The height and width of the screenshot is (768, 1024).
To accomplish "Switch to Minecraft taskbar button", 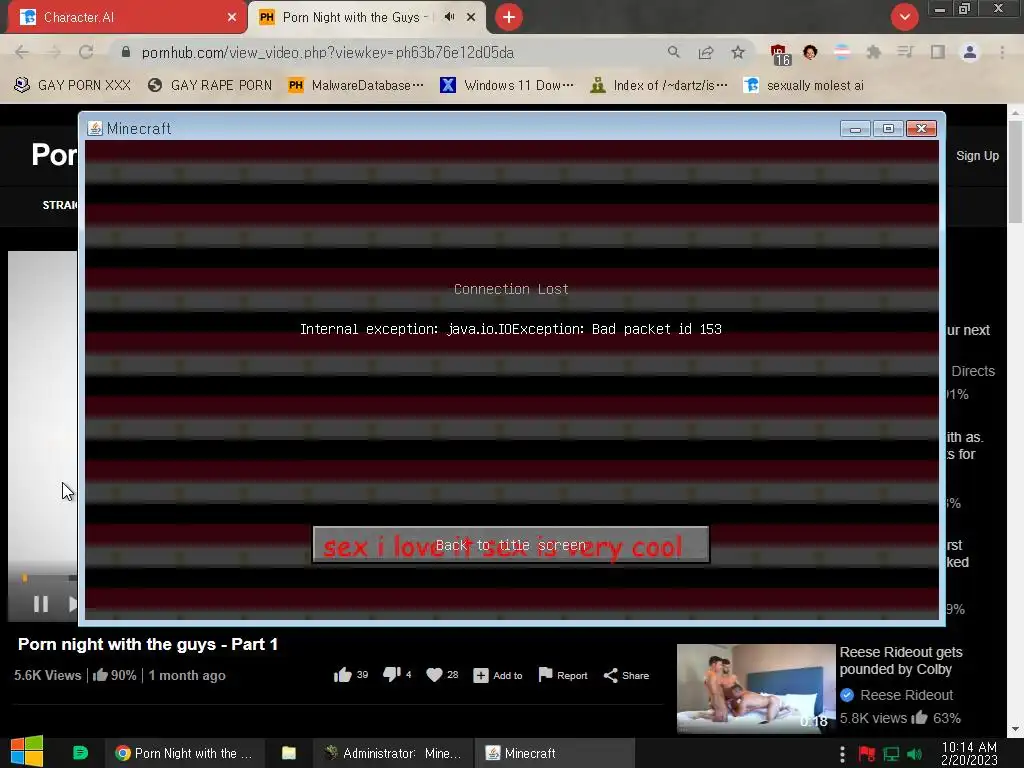I will [x=554, y=753].
